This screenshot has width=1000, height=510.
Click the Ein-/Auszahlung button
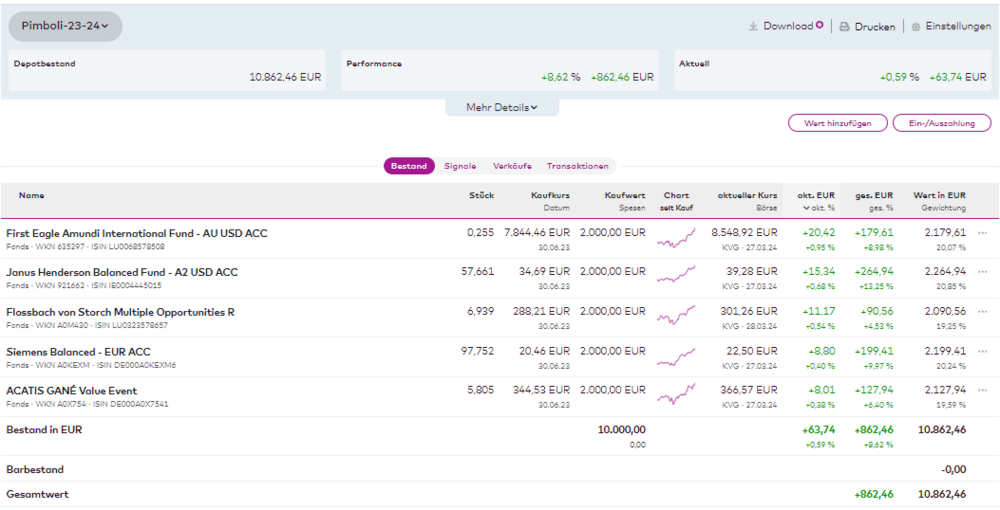point(942,123)
